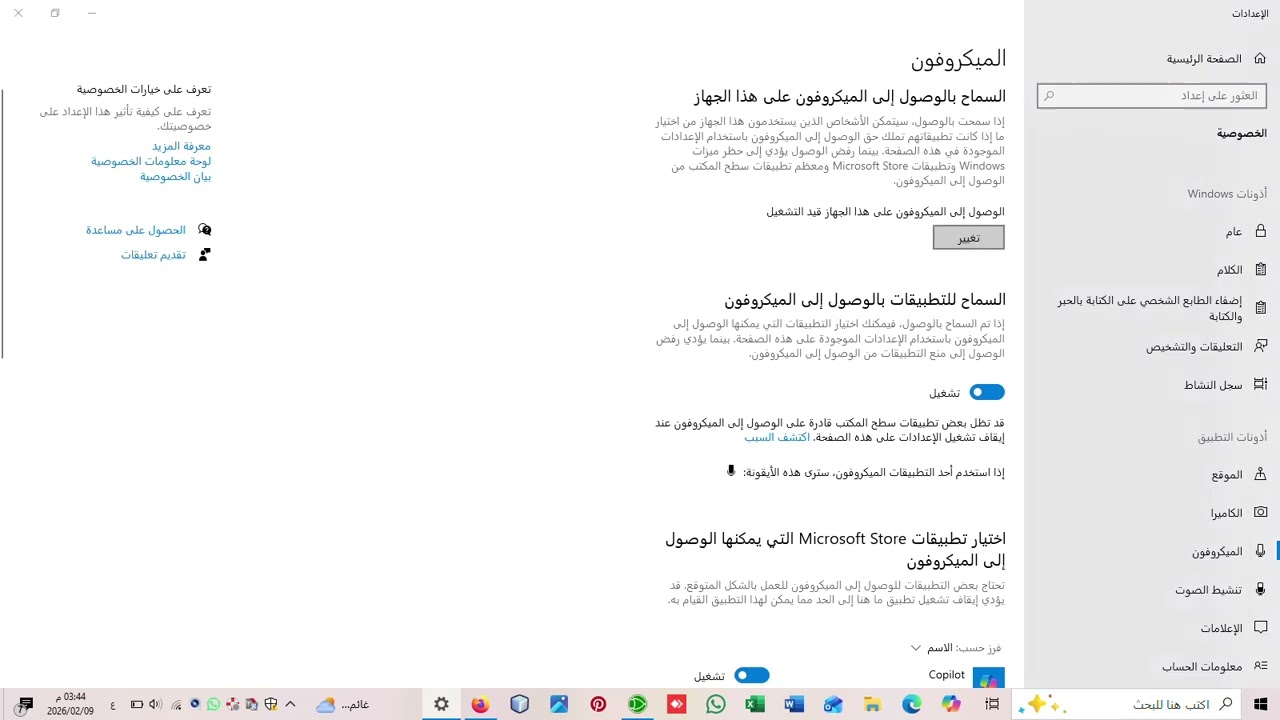Click the Windows Start button
Screen dimensions: 1280x720
[x=1260, y=704]
